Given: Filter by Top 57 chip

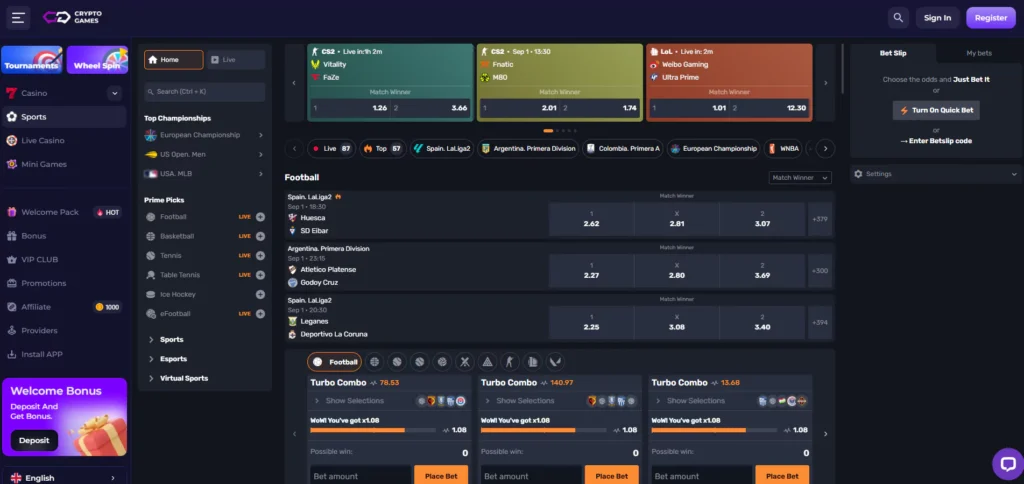Looking at the screenshot, I should pos(383,149).
